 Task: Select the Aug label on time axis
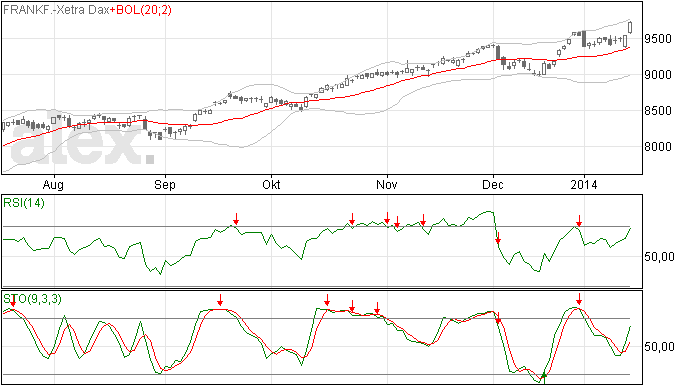point(53,185)
